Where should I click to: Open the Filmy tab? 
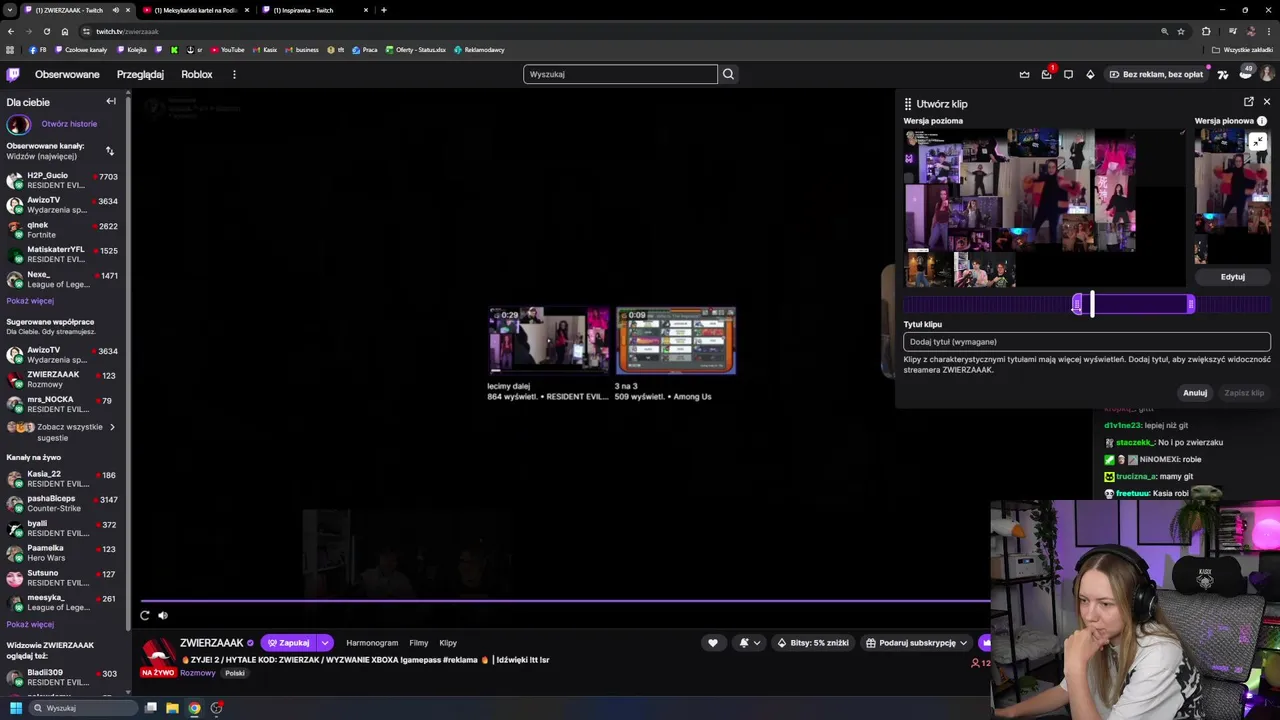click(418, 643)
